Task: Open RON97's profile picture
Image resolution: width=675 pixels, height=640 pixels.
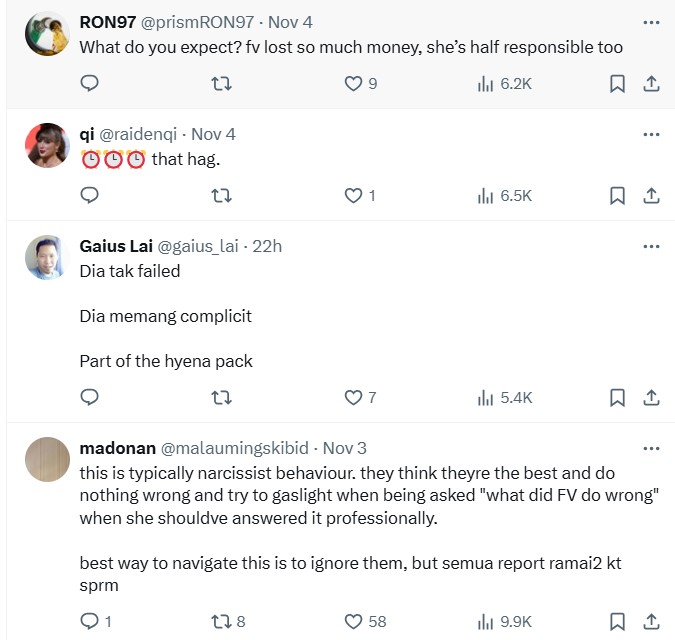Action: click(47, 33)
